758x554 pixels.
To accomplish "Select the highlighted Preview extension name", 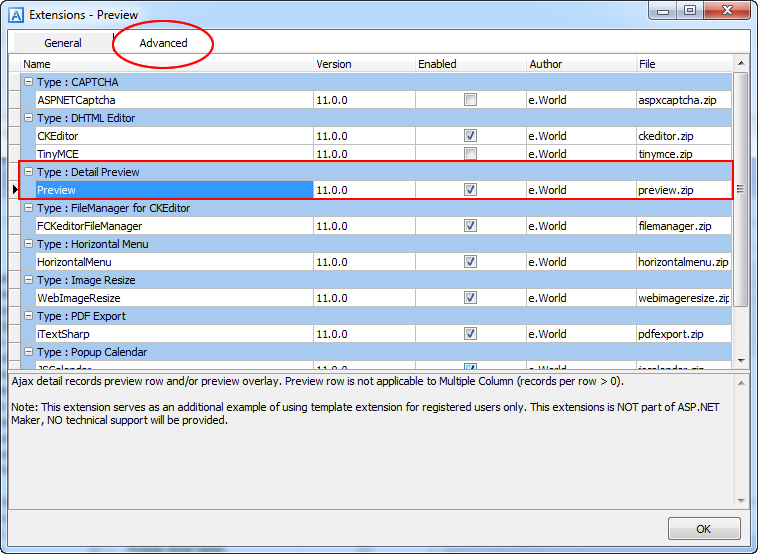I will [x=174, y=190].
